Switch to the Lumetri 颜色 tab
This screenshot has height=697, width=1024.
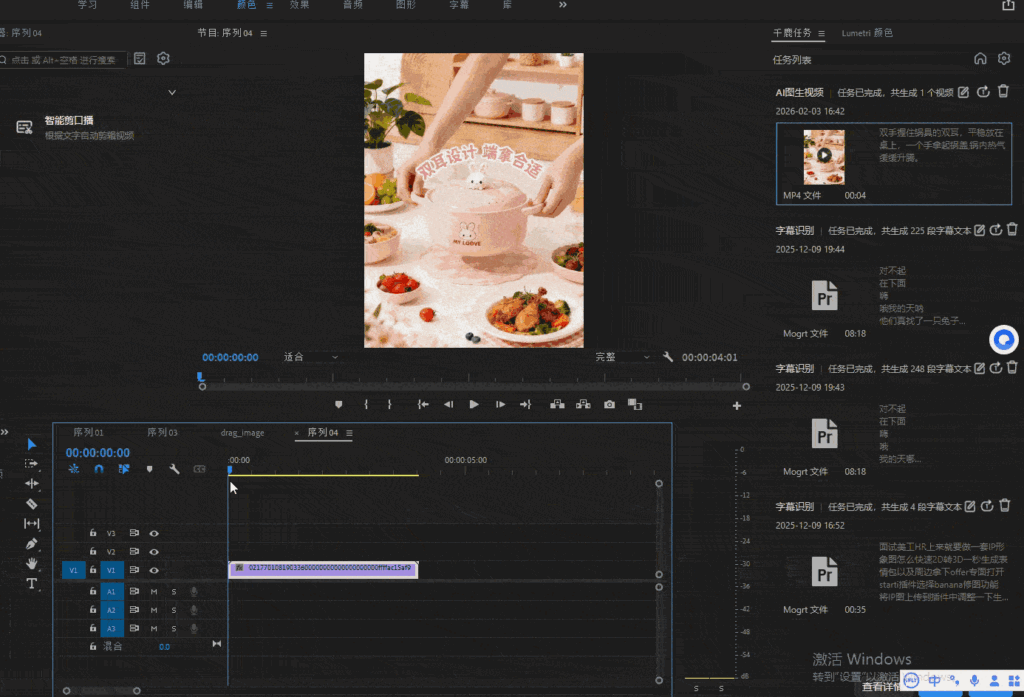click(867, 33)
